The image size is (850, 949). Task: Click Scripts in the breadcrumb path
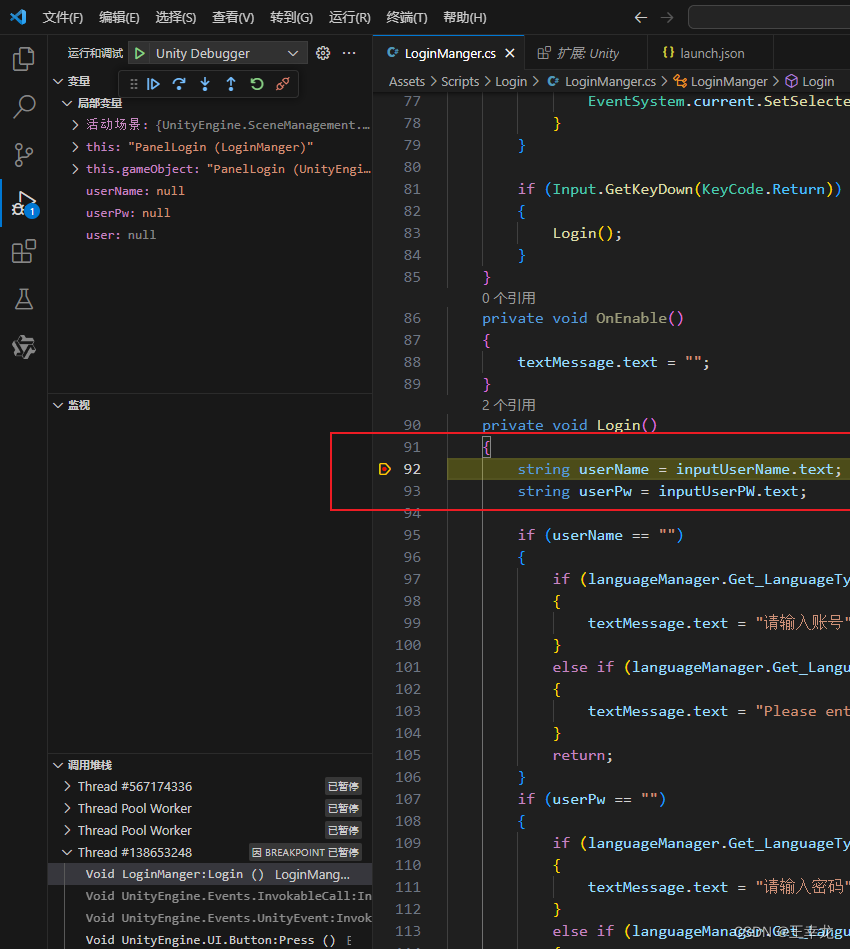(x=460, y=80)
